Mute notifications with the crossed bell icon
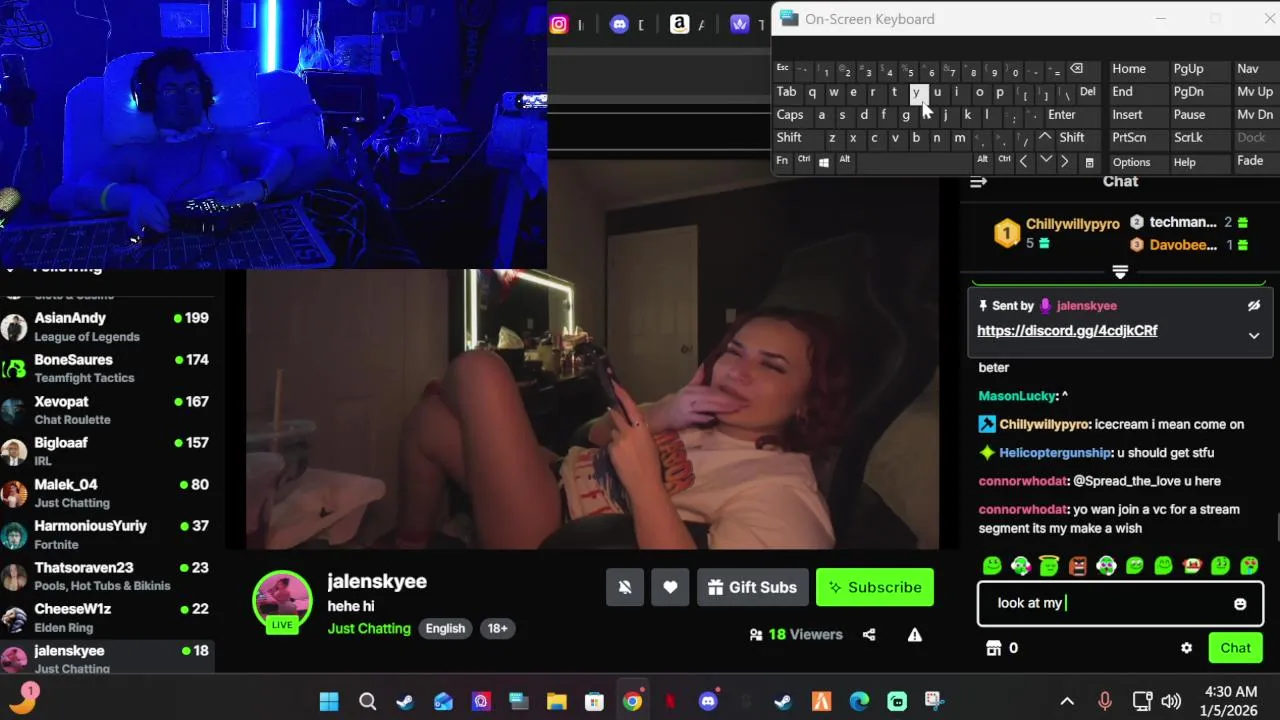Image resolution: width=1280 pixels, height=720 pixels. (625, 587)
